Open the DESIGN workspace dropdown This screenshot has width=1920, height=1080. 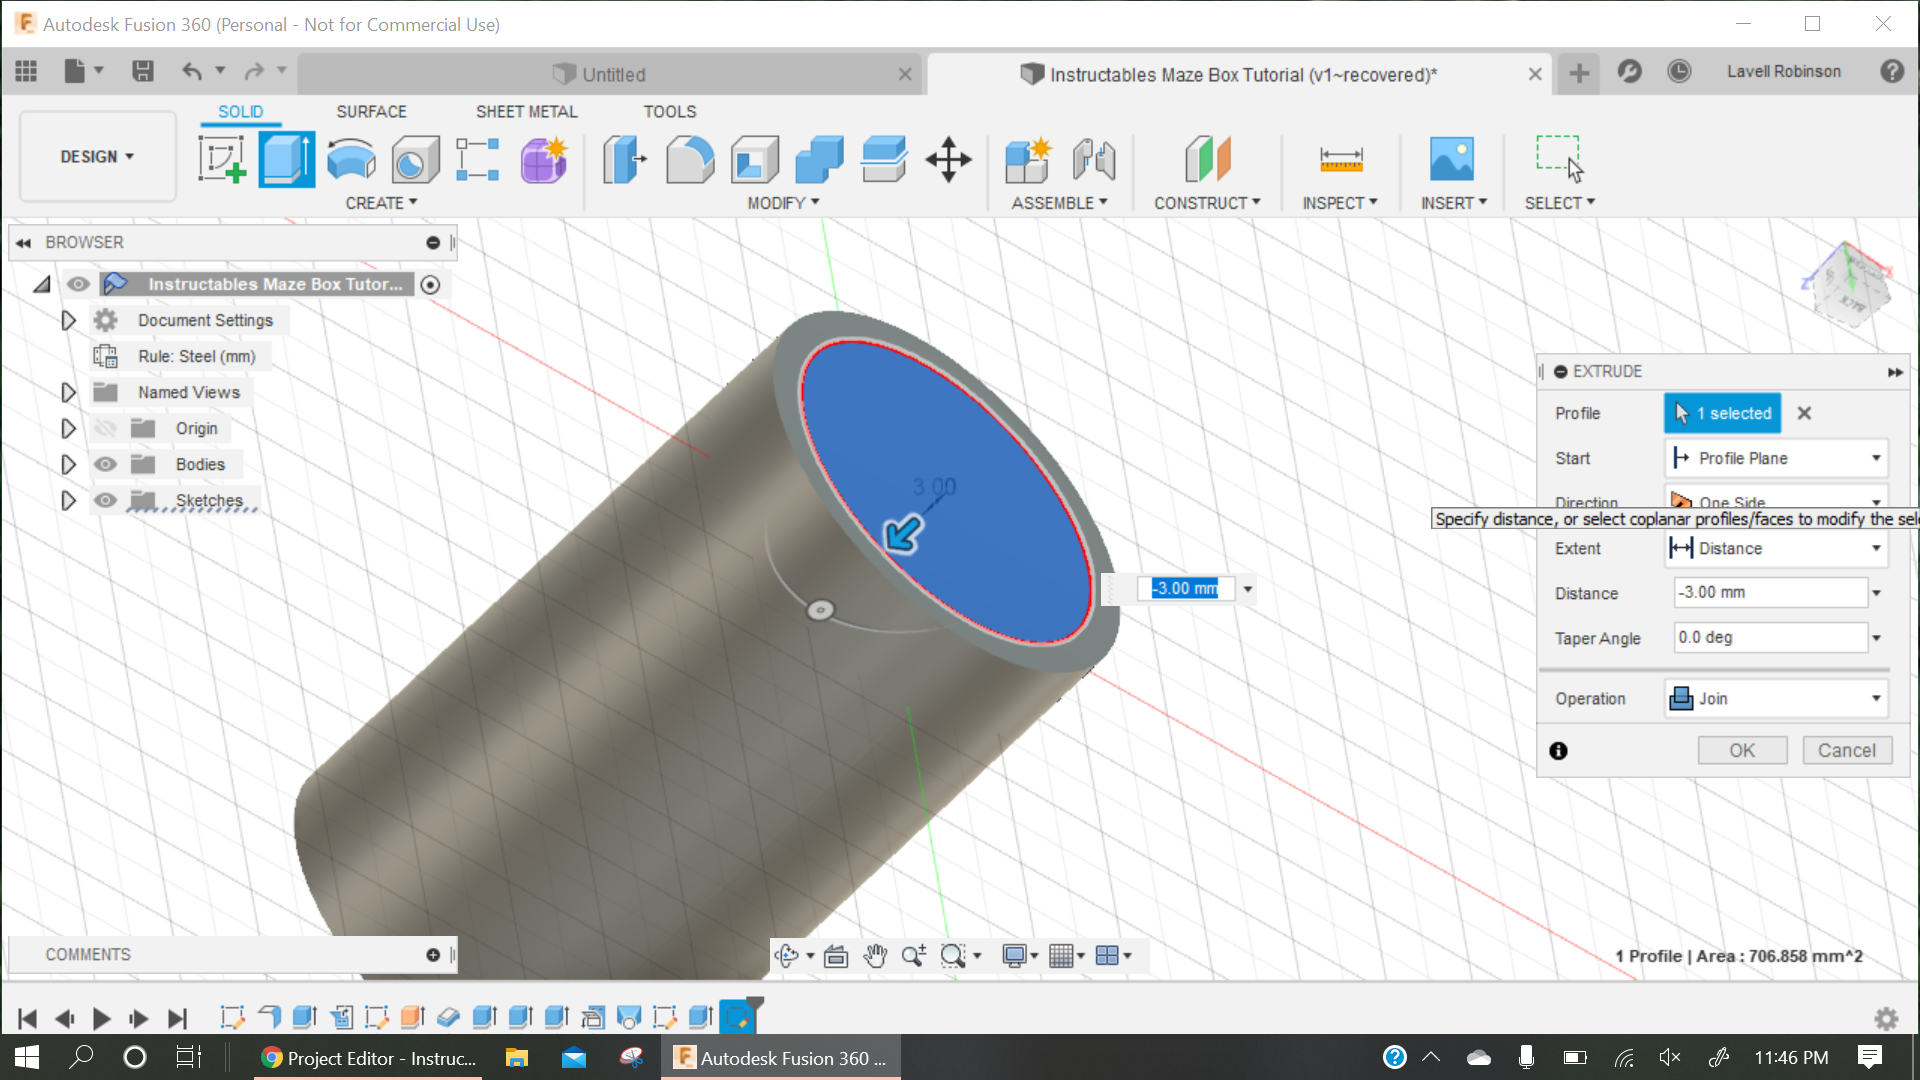tap(97, 157)
